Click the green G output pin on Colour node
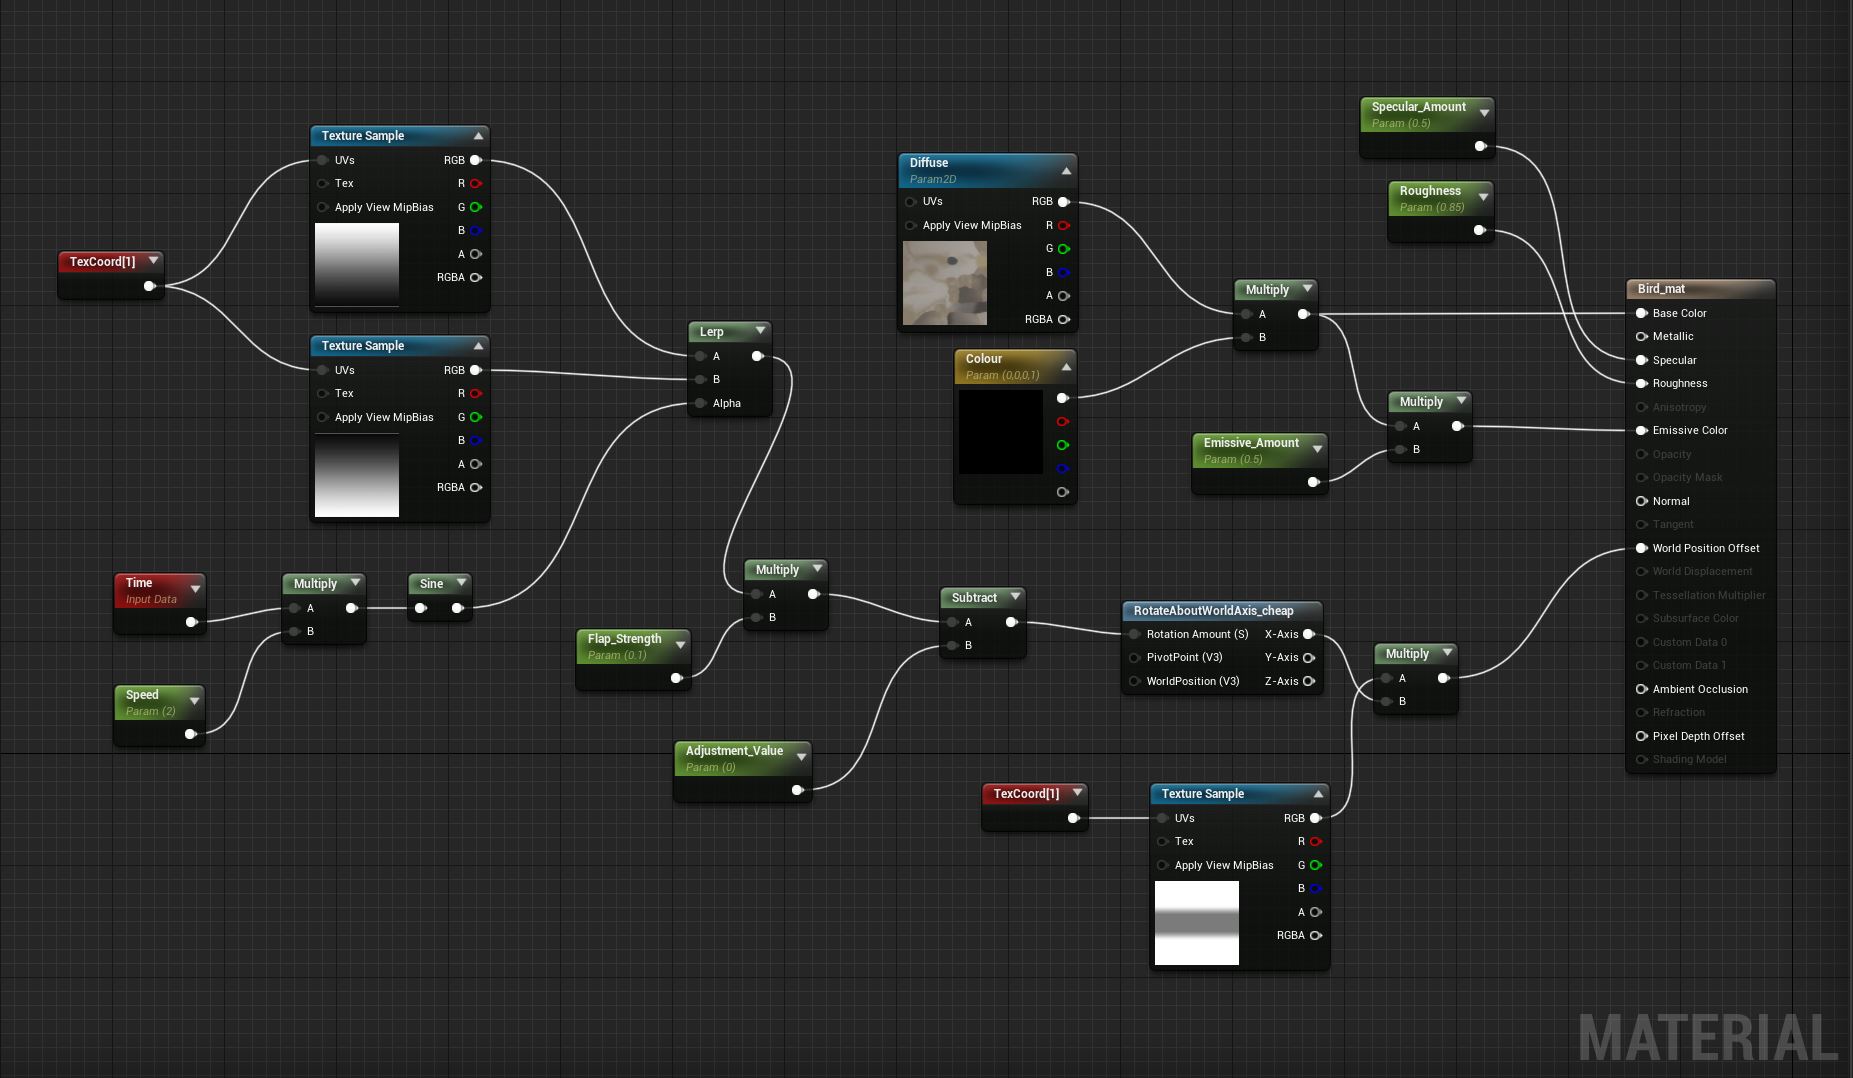 point(1062,445)
